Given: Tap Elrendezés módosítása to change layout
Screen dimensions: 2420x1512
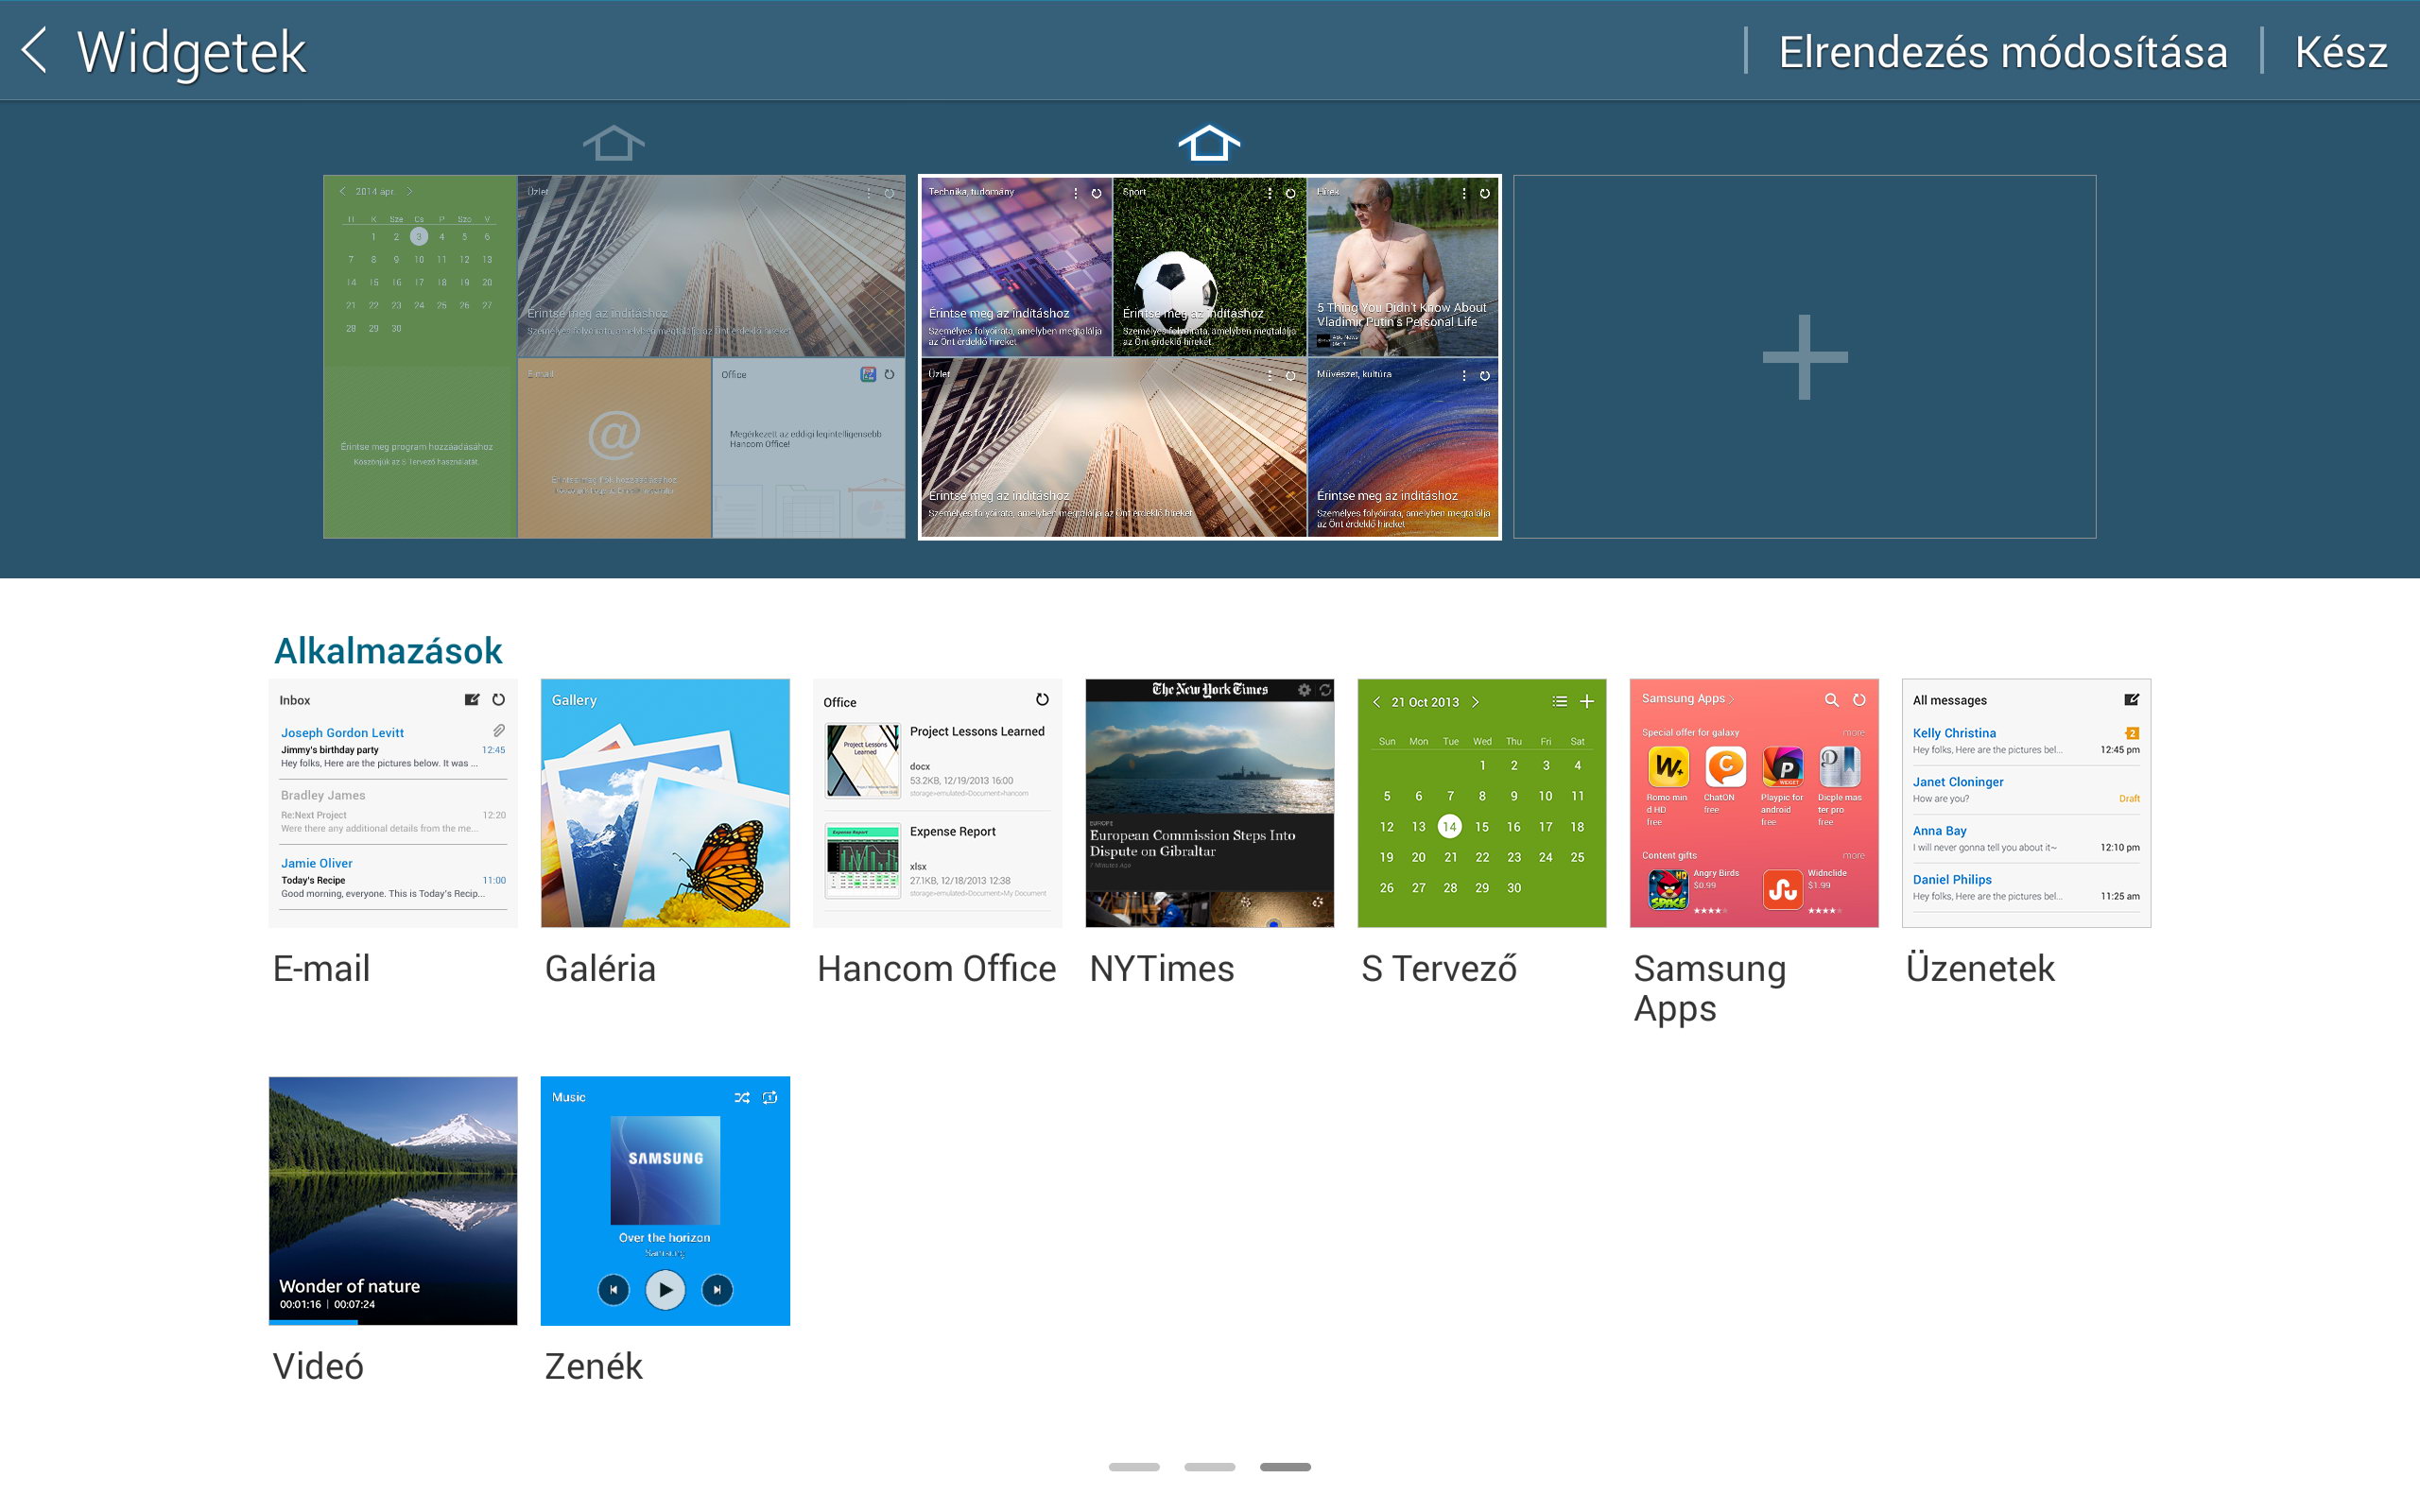Looking at the screenshot, I should [2003, 52].
